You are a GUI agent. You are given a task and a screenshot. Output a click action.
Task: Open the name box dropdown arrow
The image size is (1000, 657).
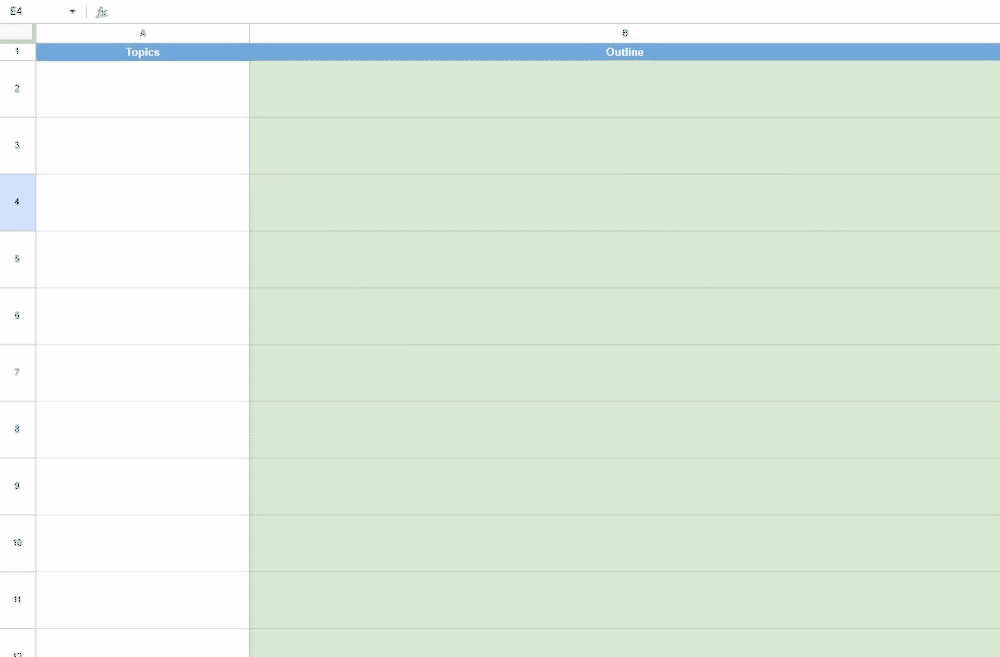(x=72, y=11)
